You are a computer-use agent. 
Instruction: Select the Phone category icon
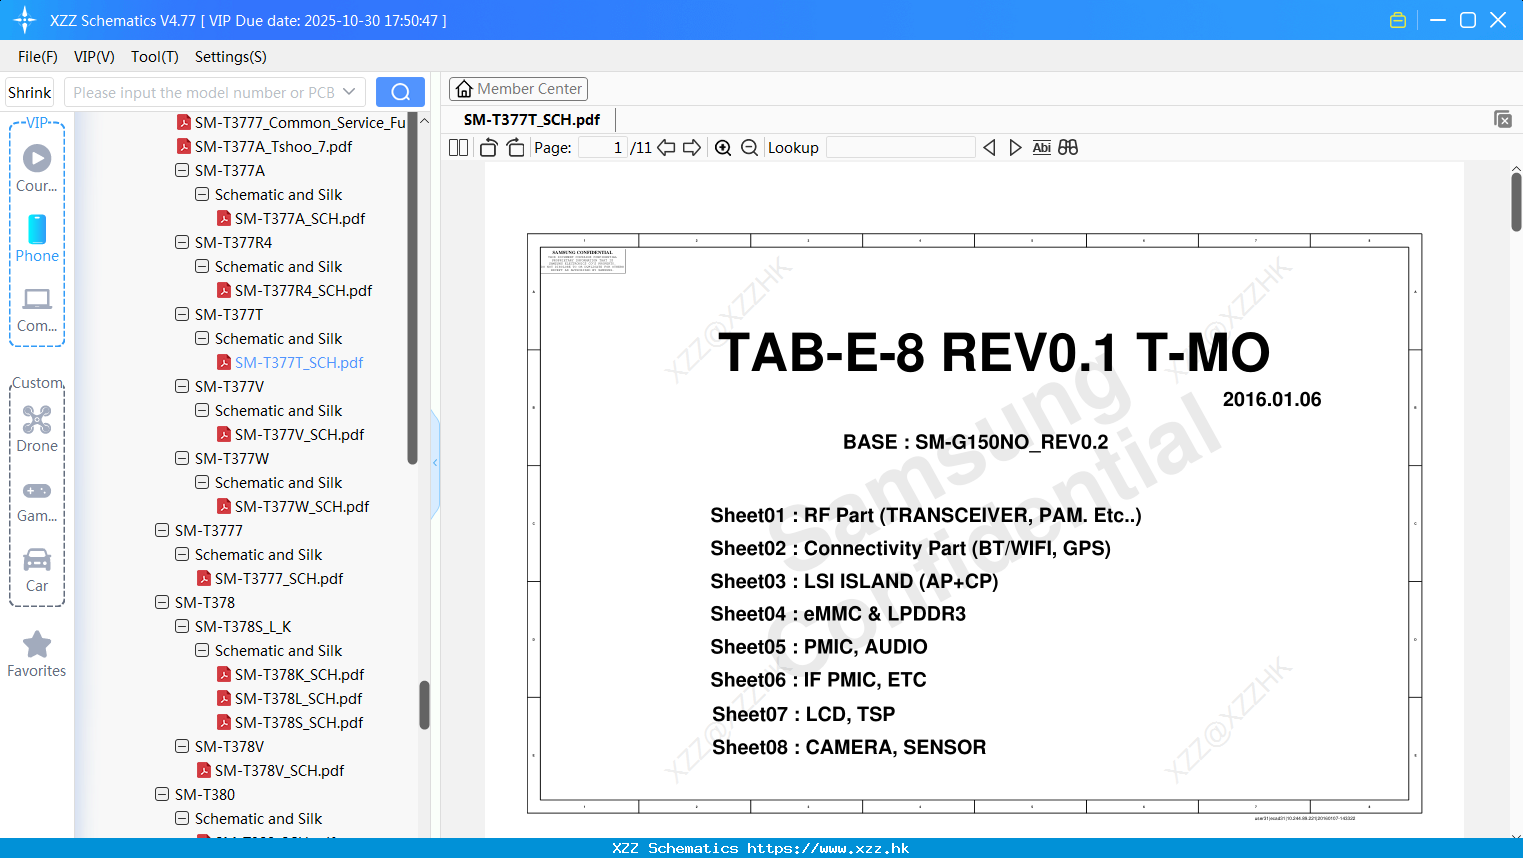pos(37,238)
